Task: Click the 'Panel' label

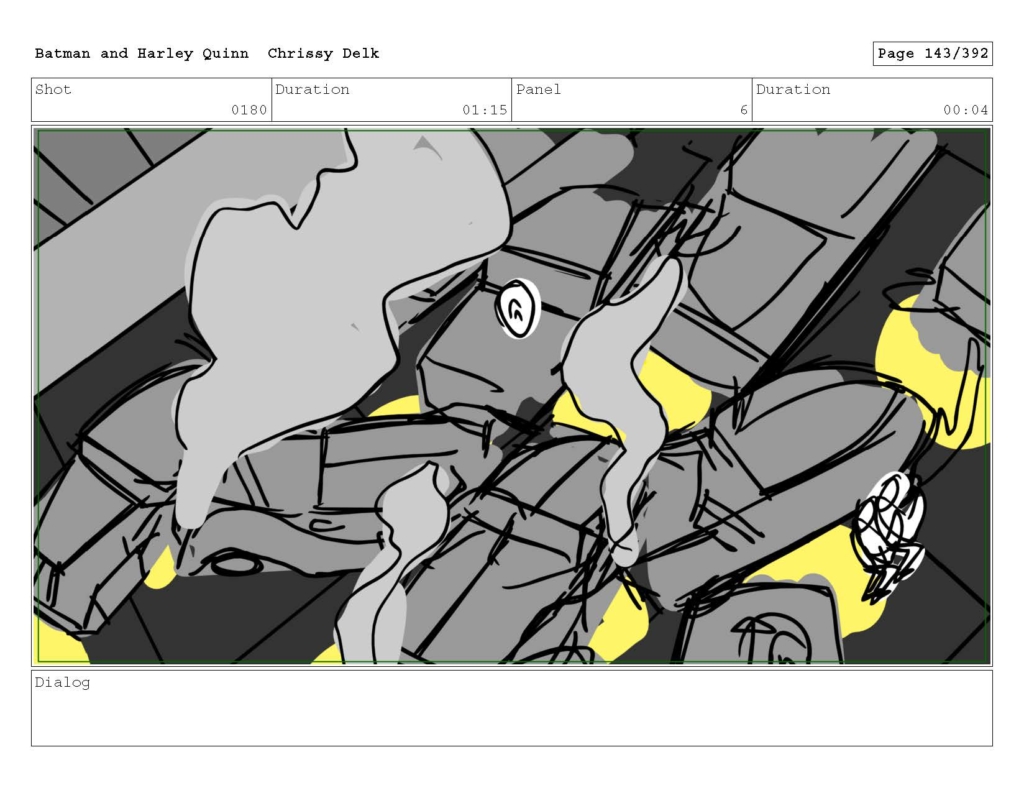Action: coord(538,89)
